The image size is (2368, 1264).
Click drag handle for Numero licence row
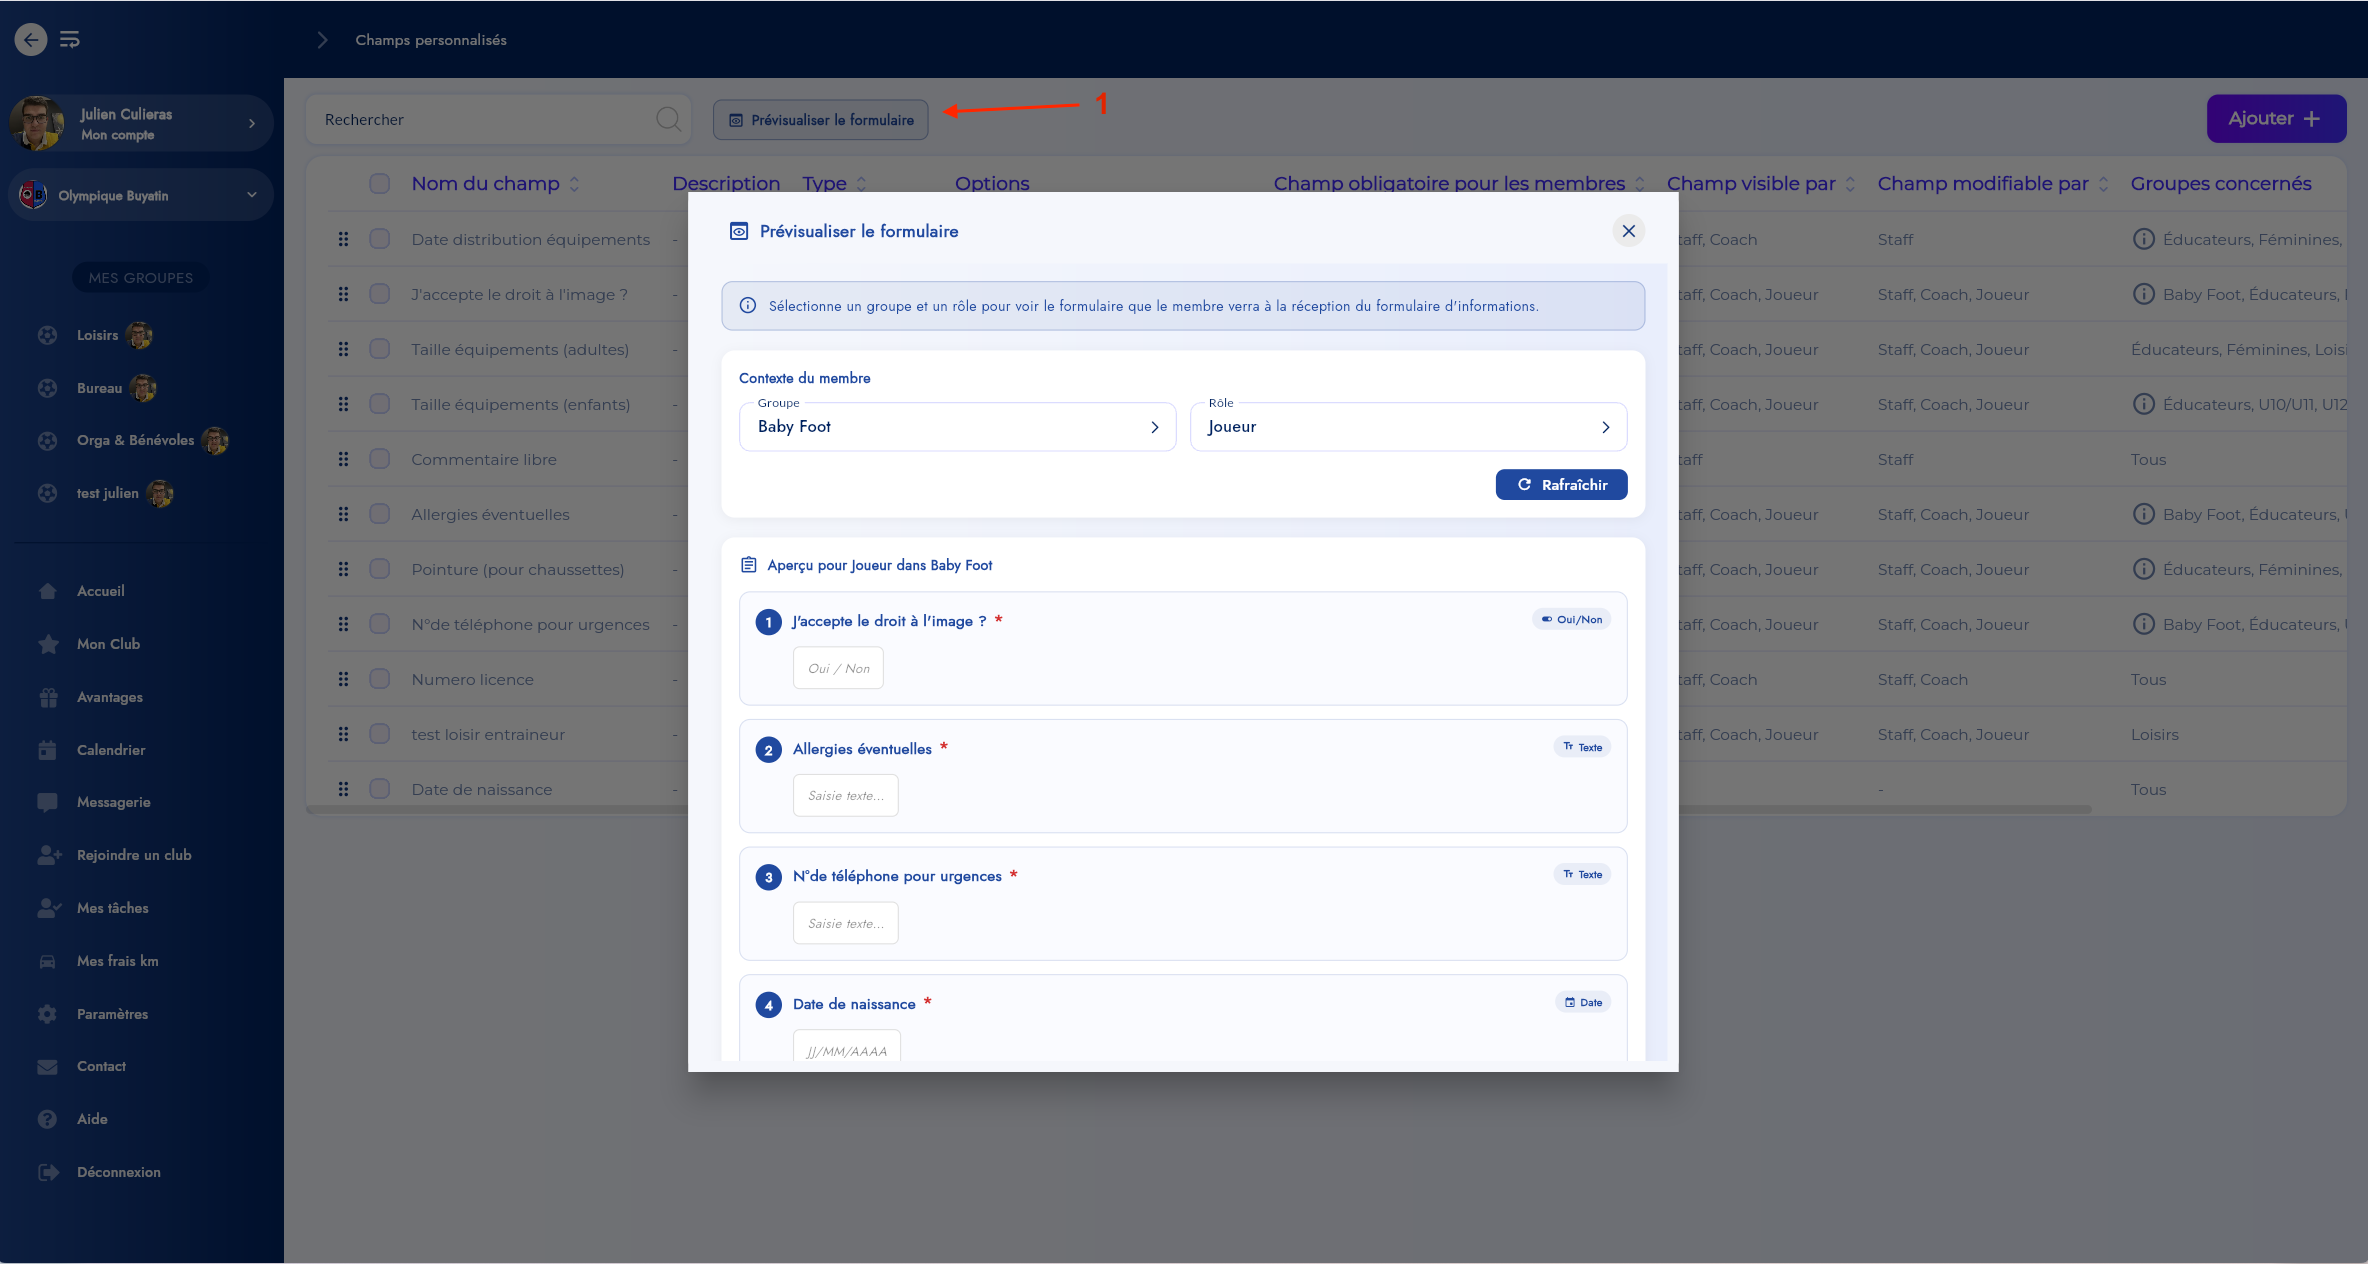[x=343, y=679]
